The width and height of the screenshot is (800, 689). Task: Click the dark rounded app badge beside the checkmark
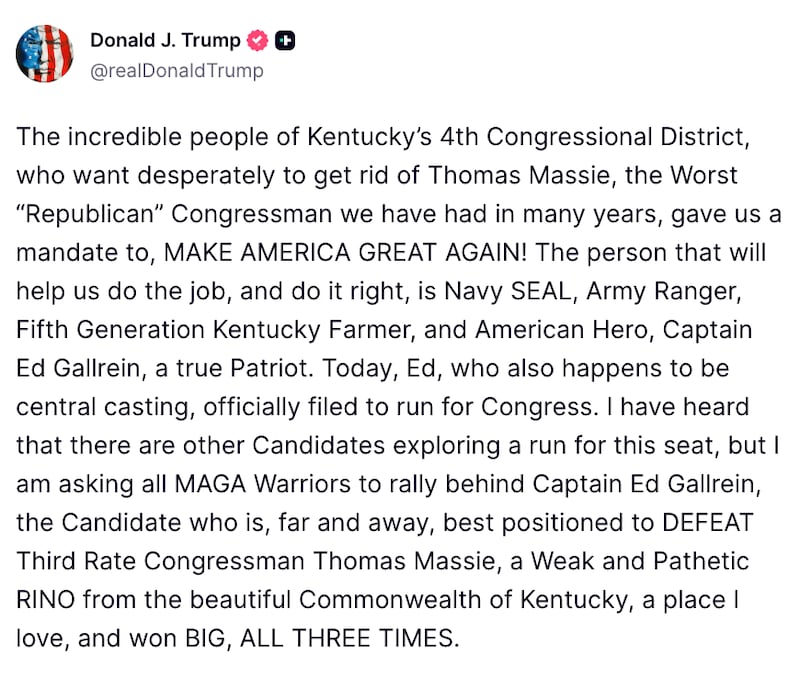click(285, 40)
